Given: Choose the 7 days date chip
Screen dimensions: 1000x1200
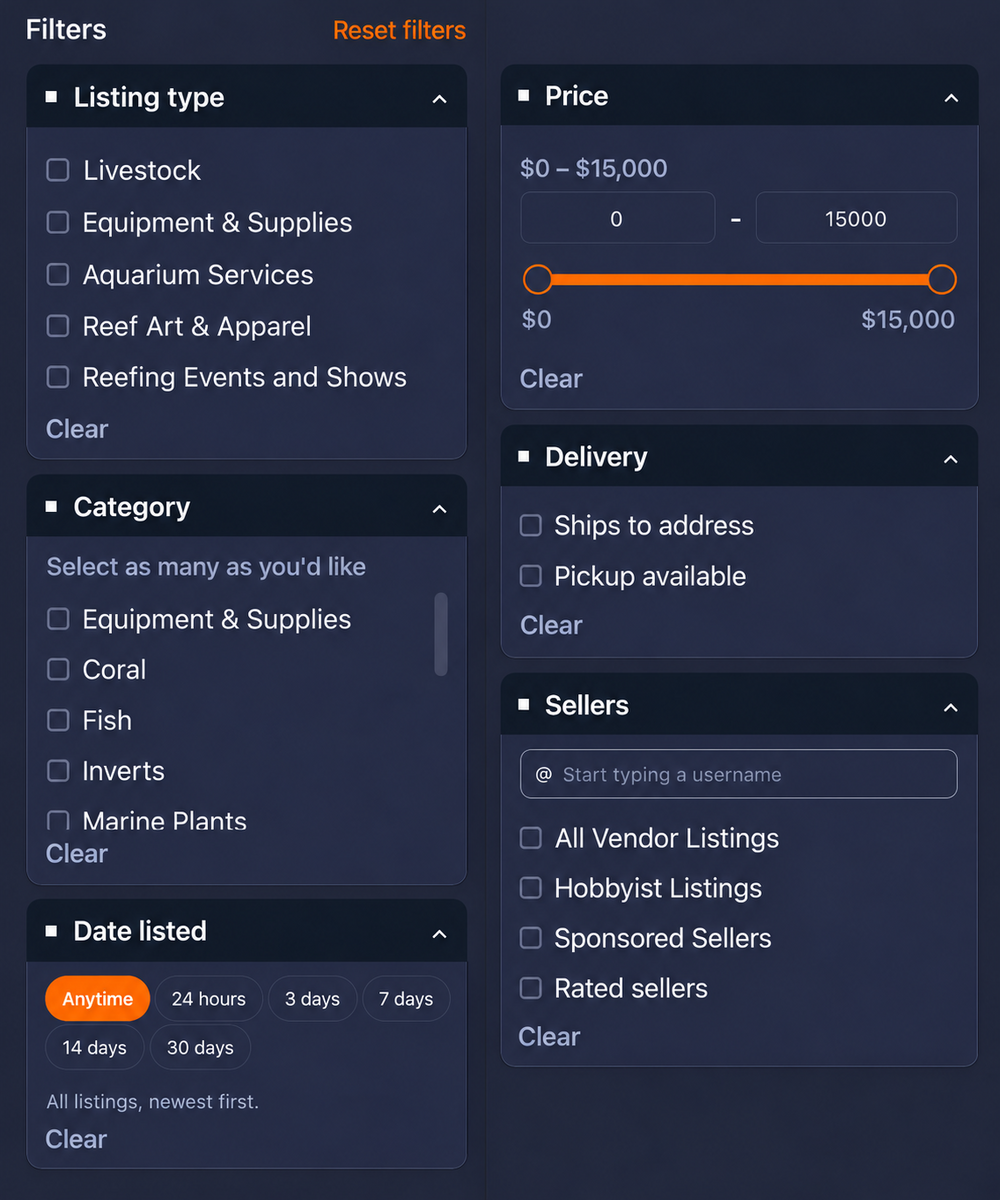Looking at the screenshot, I should click(x=406, y=999).
